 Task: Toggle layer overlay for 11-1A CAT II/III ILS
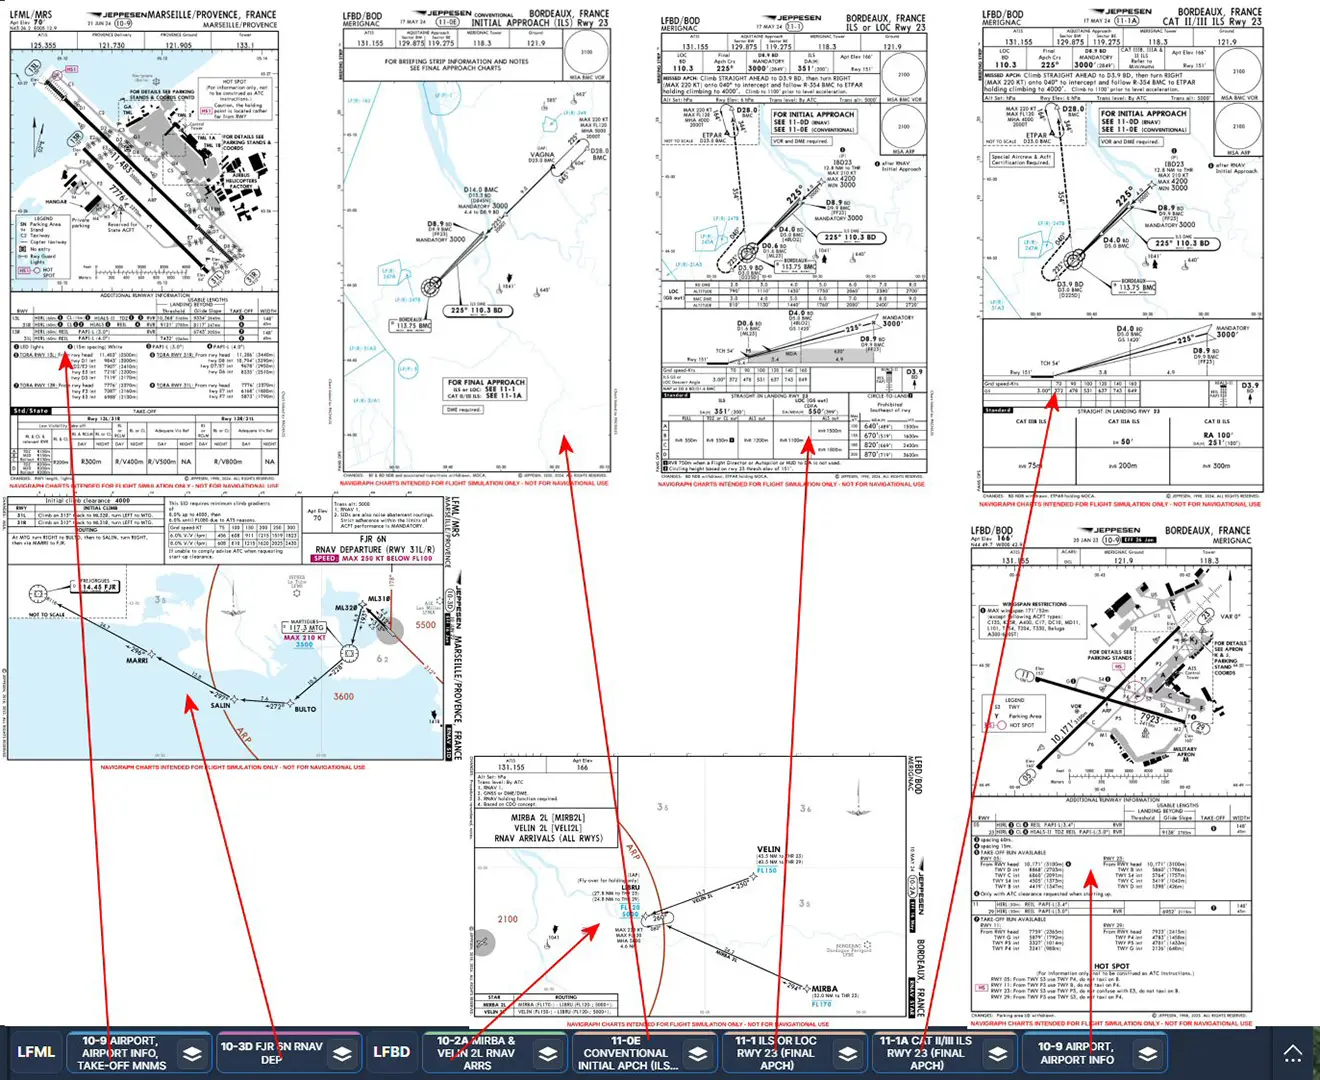[x=997, y=1053]
